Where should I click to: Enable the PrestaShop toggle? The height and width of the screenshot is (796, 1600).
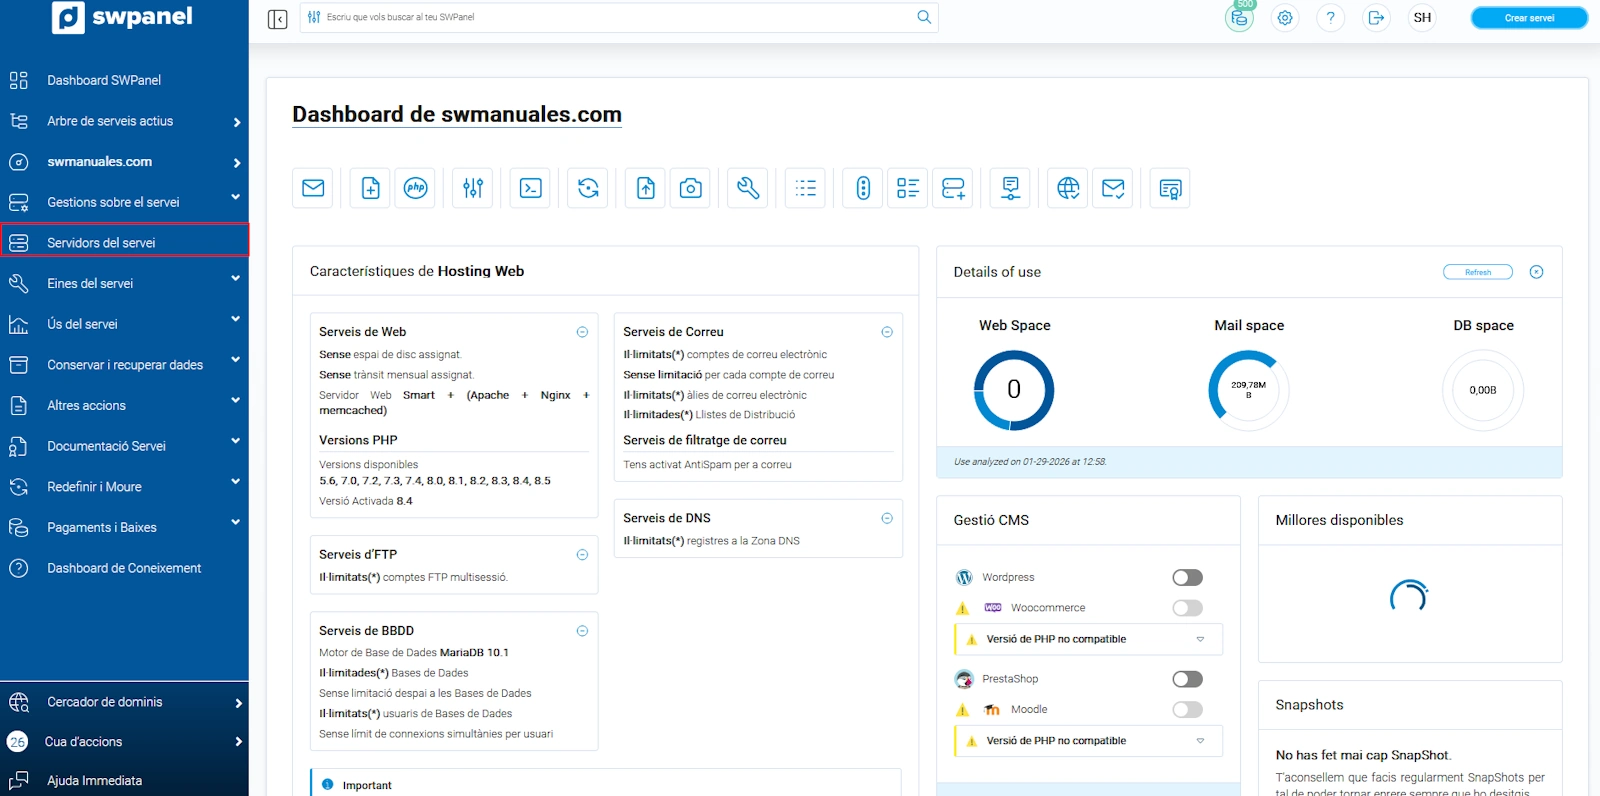(1187, 679)
